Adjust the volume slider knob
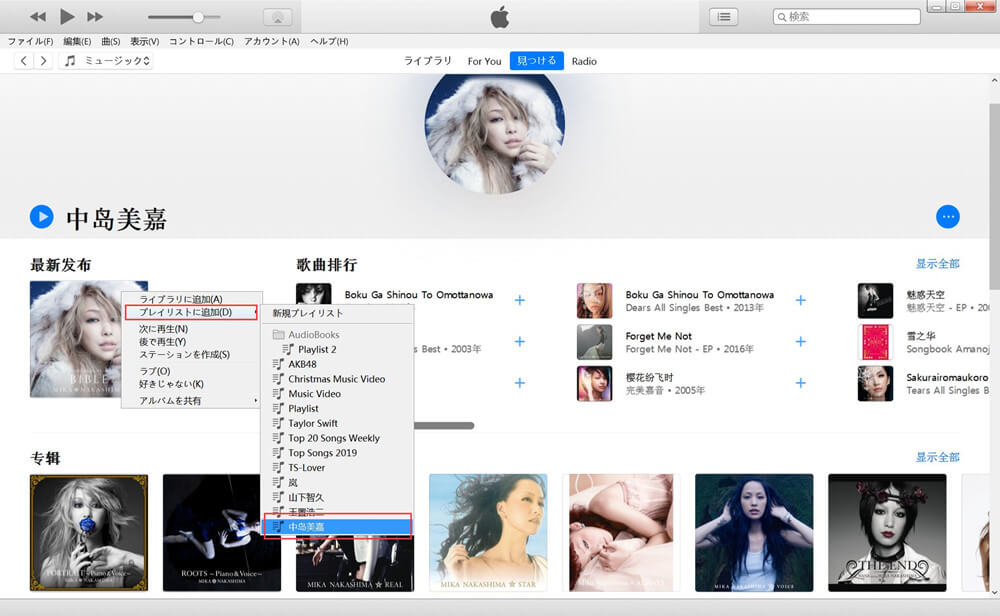This screenshot has width=1000, height=616. (198, 17)
